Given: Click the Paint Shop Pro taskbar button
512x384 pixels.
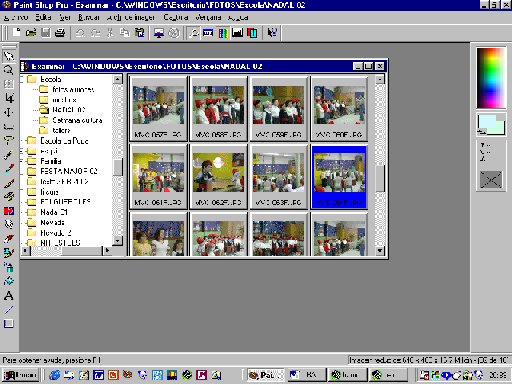Looking at the screenshot, I should (266, 375).
